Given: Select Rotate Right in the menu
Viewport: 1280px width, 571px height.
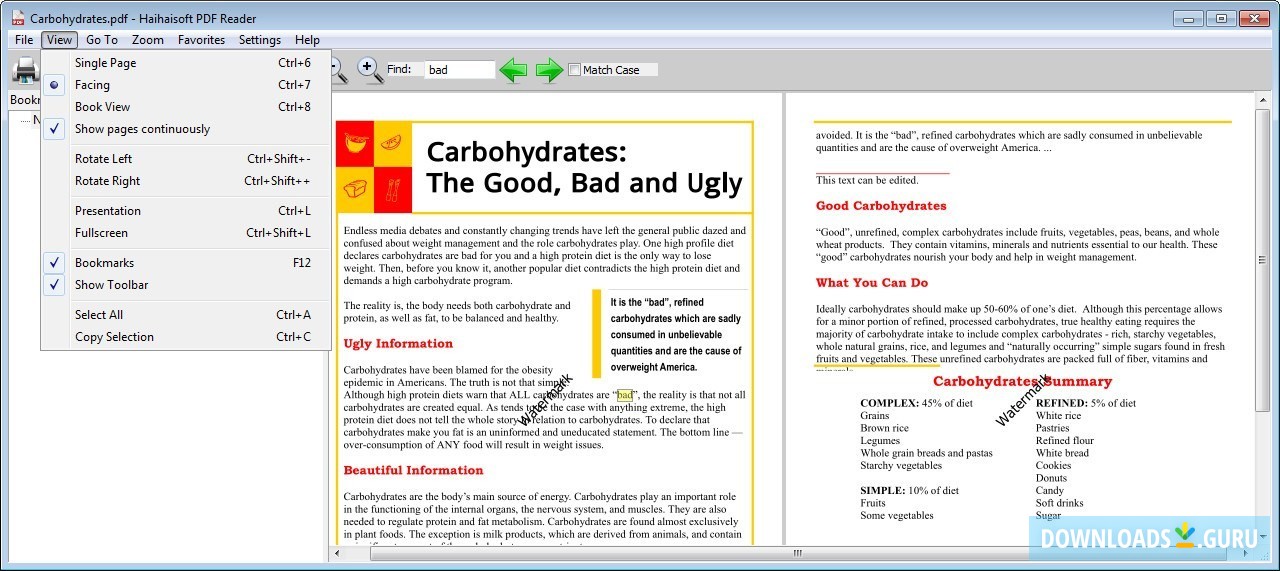Looking at the screenshot, I should 186,181.
